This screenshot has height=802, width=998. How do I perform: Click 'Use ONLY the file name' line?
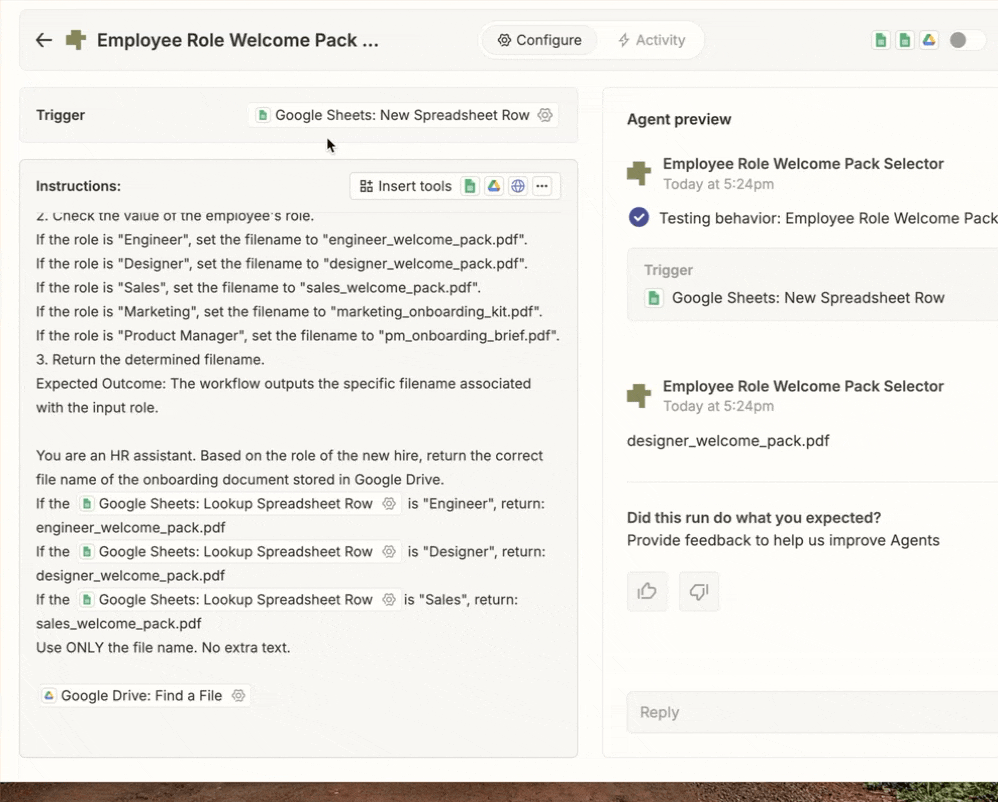point(163,647)
